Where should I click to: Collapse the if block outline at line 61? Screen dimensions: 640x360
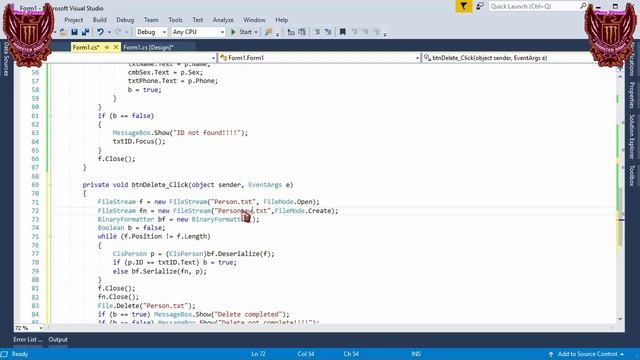pos(51,116)
